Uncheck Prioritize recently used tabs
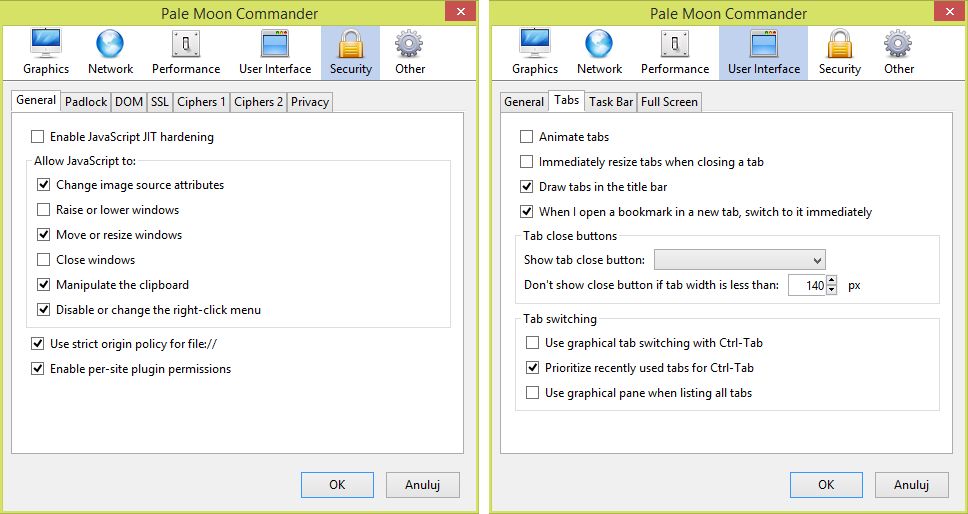The image size is (968, 514). coord(532,368)
